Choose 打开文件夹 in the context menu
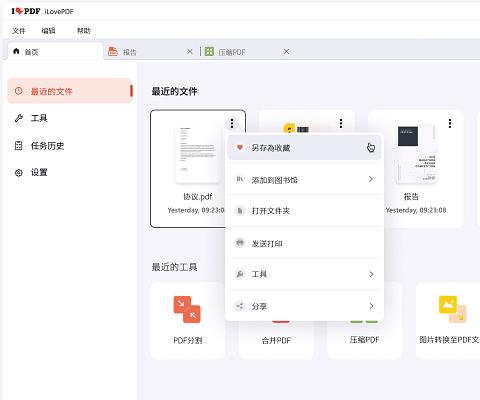 [x=304, y=211]
